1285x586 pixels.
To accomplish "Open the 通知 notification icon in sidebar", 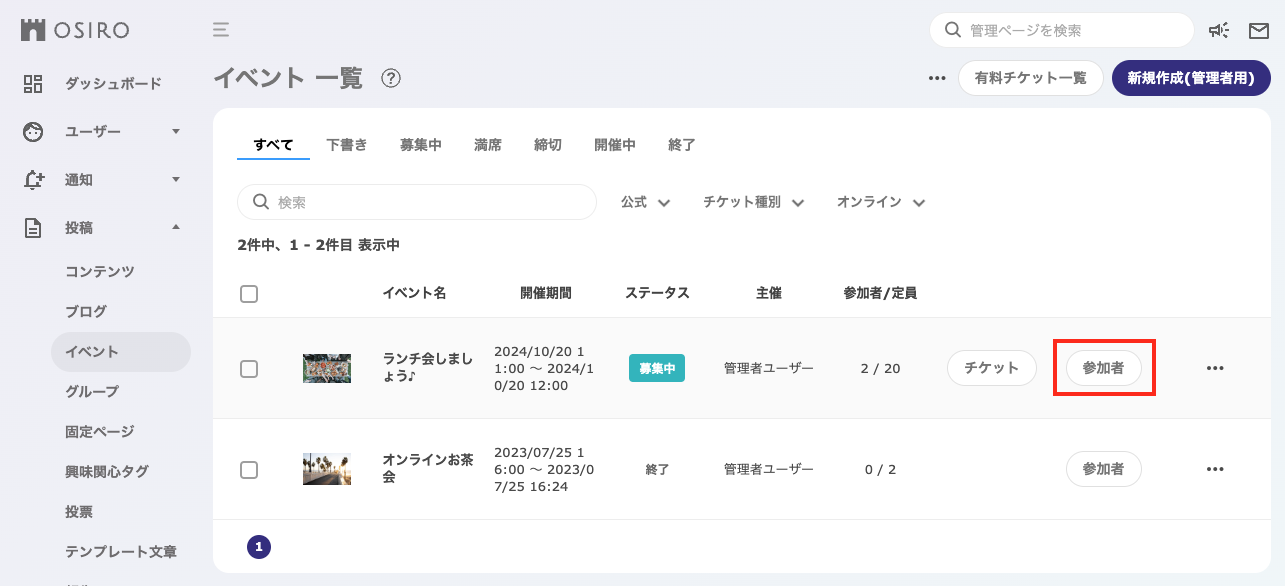I will [33, 179].
